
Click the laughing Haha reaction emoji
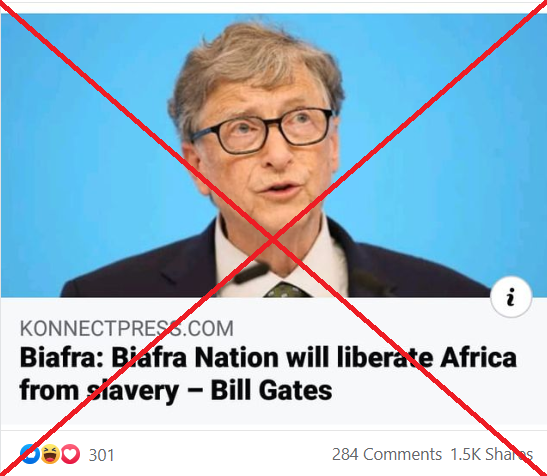coord(50,454)
